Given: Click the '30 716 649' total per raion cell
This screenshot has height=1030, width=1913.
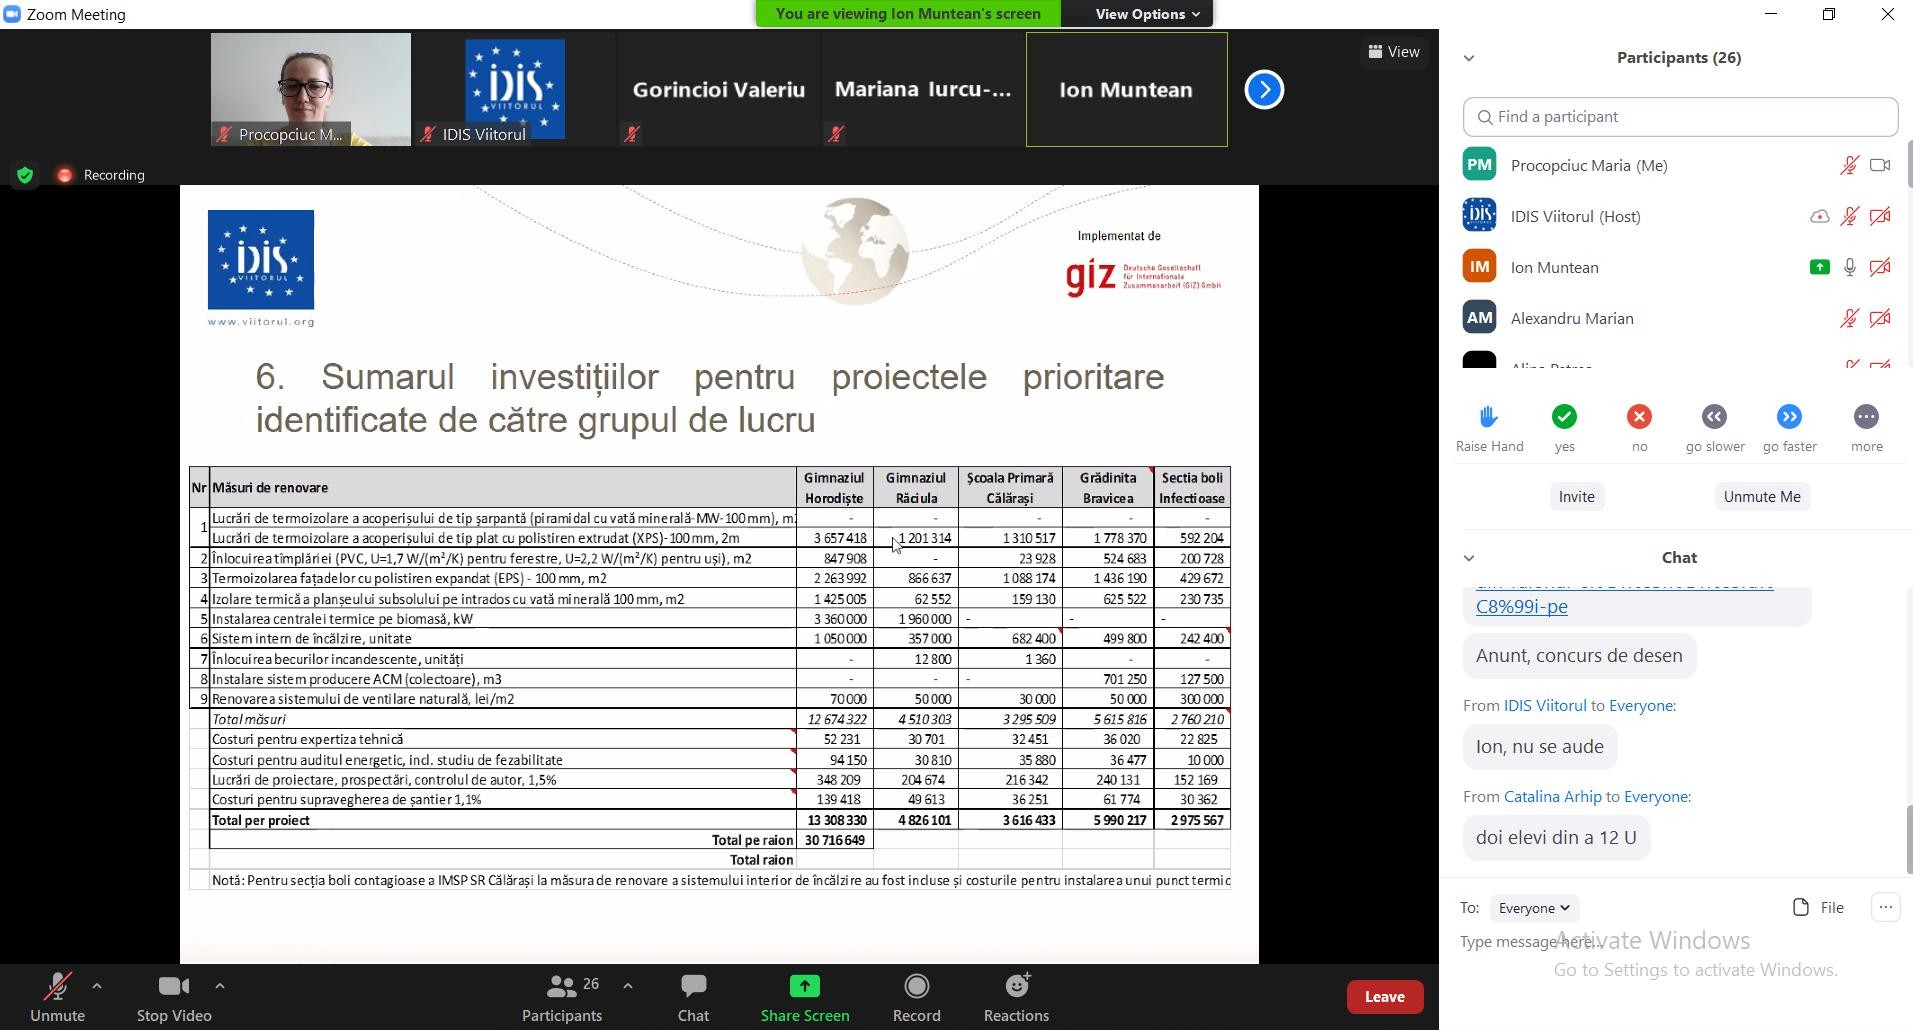Looking at the screenshot, I should [x=835, y=840].
